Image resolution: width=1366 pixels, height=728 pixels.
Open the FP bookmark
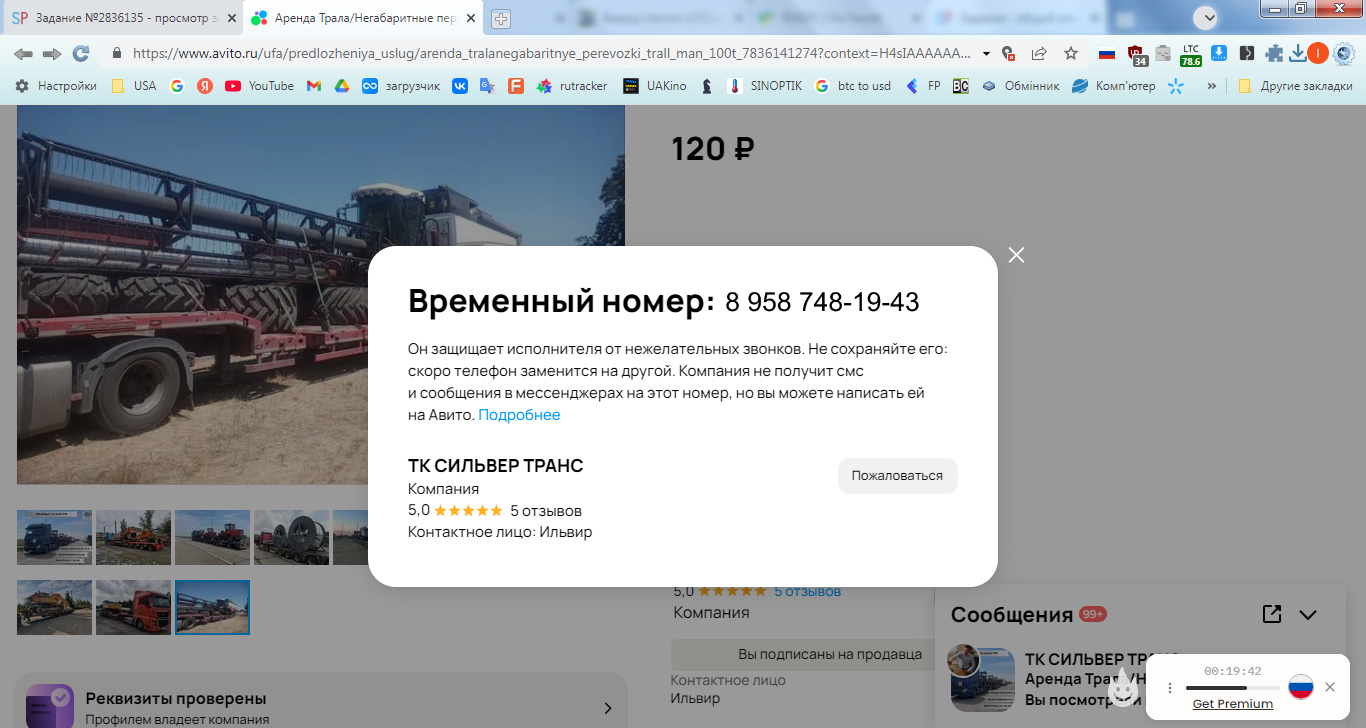coord(923,86)
